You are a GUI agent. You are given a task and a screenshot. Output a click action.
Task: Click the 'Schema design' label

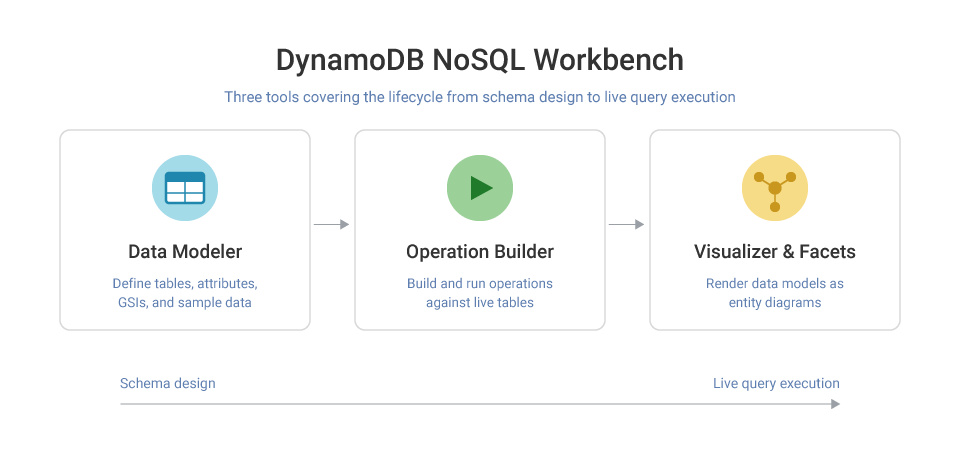[x=168, y=383]
